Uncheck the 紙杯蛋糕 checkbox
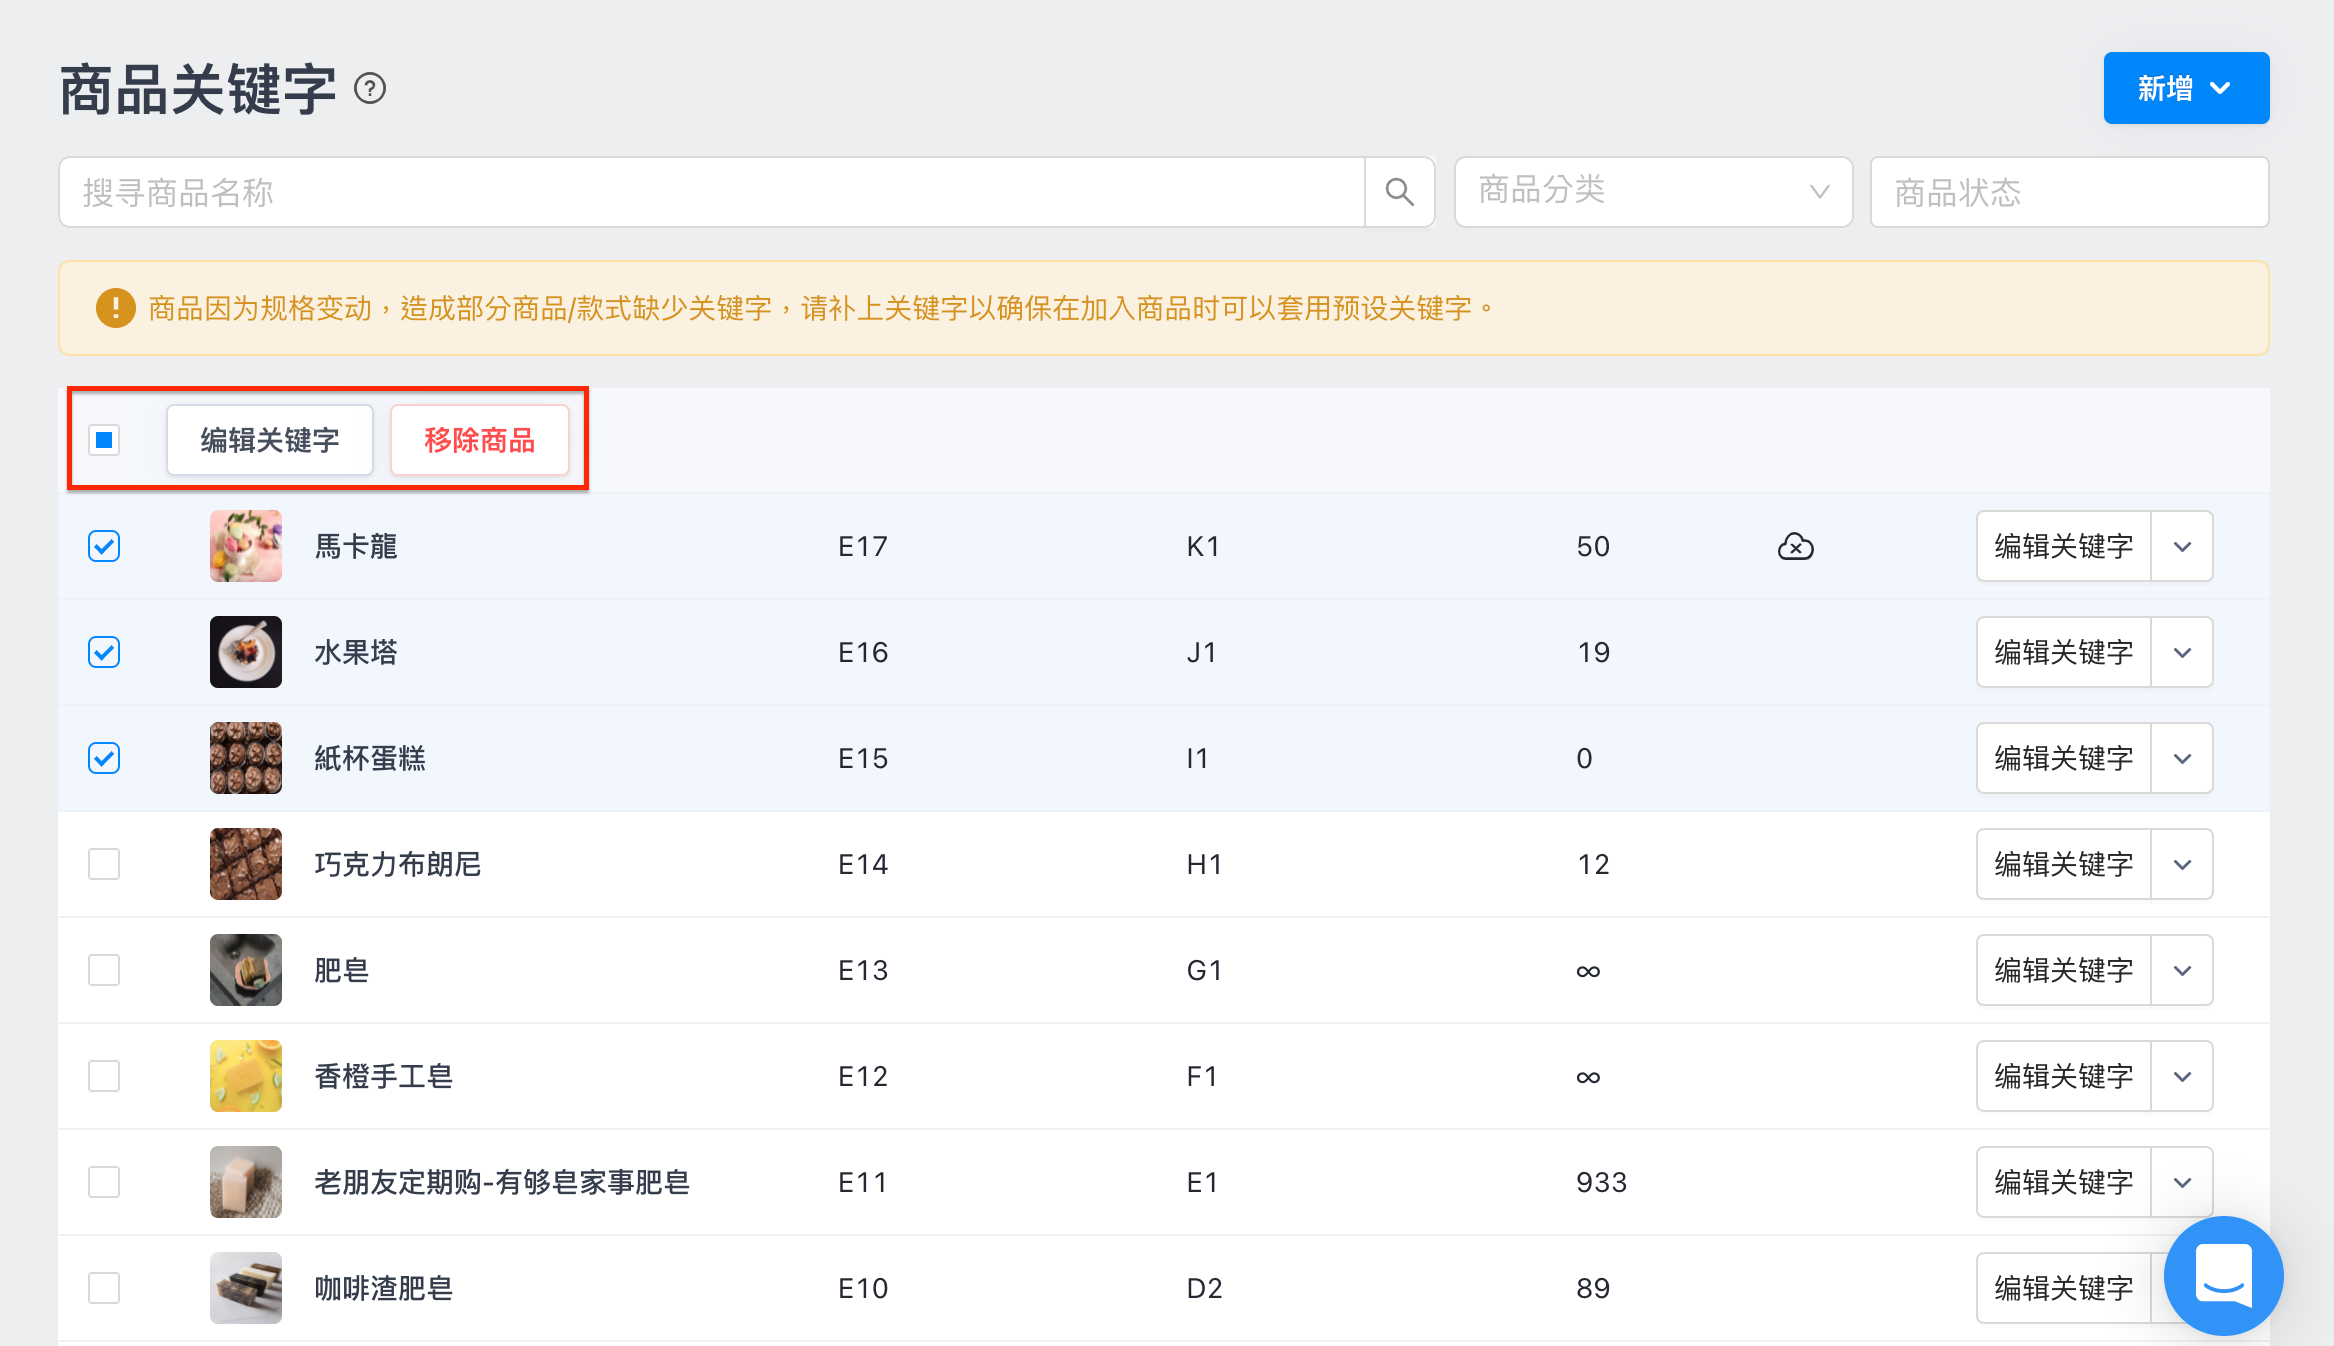 tap(104, 758)
